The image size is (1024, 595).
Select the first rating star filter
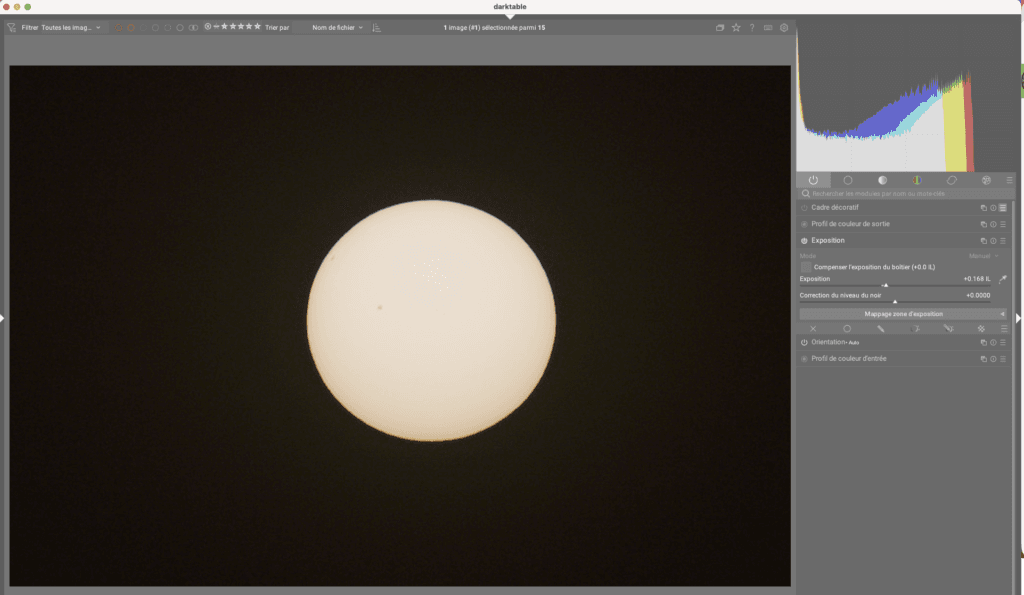(225, 27)
